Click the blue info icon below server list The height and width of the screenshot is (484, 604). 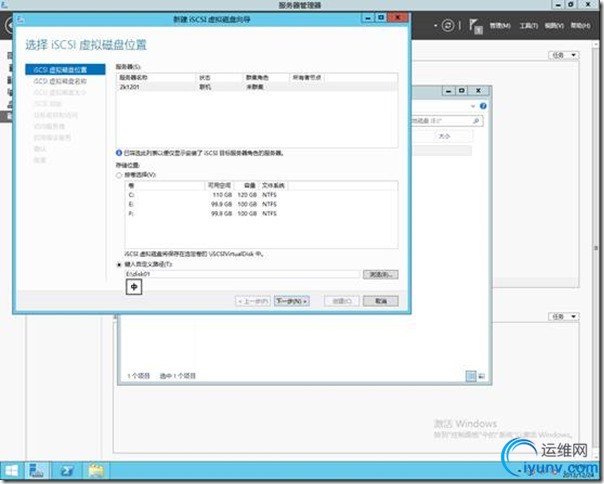click(119, 153)
